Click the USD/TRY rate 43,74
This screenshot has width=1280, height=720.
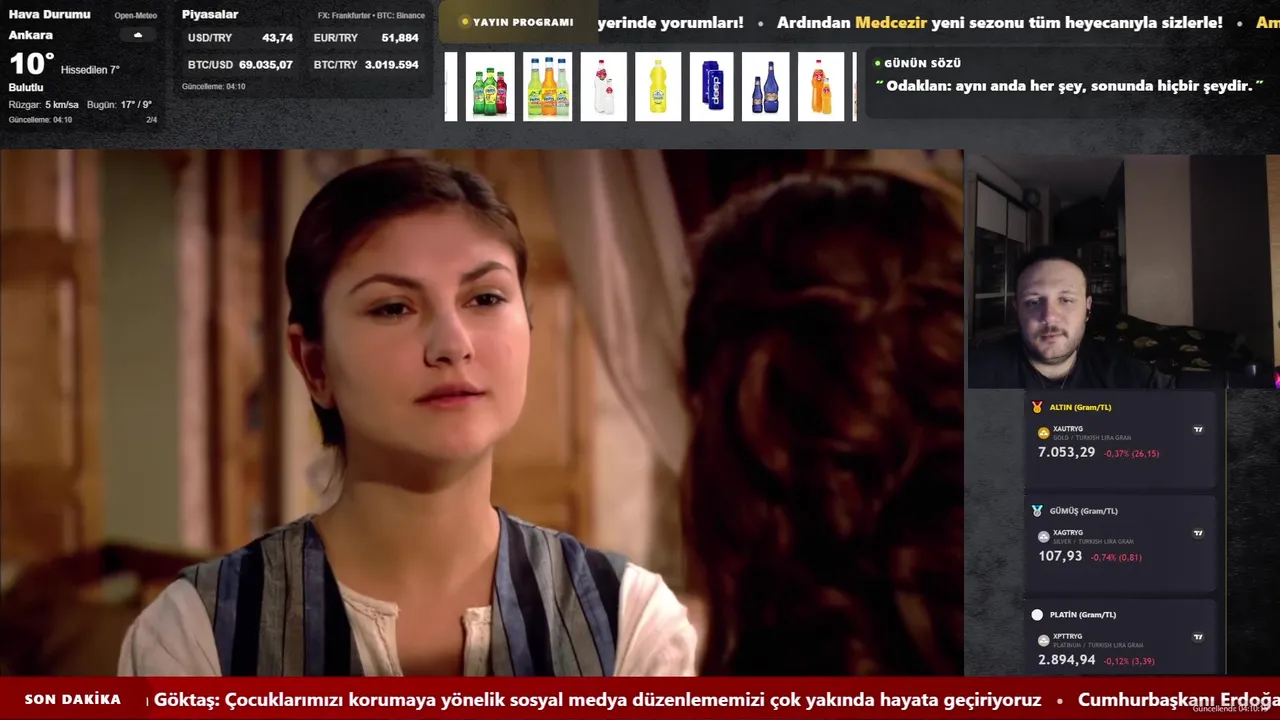click(x=278, y=38)
